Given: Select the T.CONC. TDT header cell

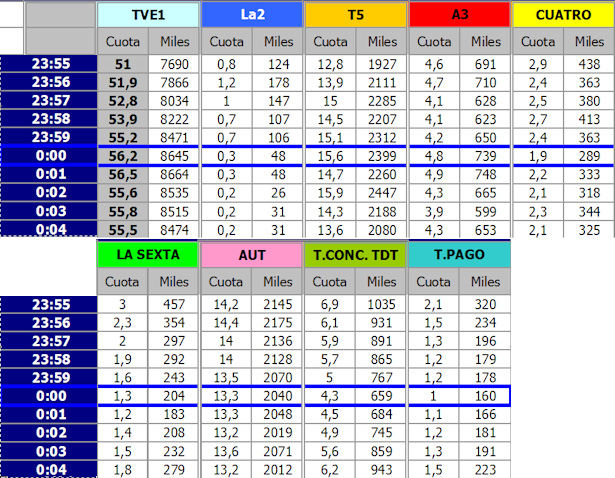Looking at the screenshot, I should pos(355,254).
